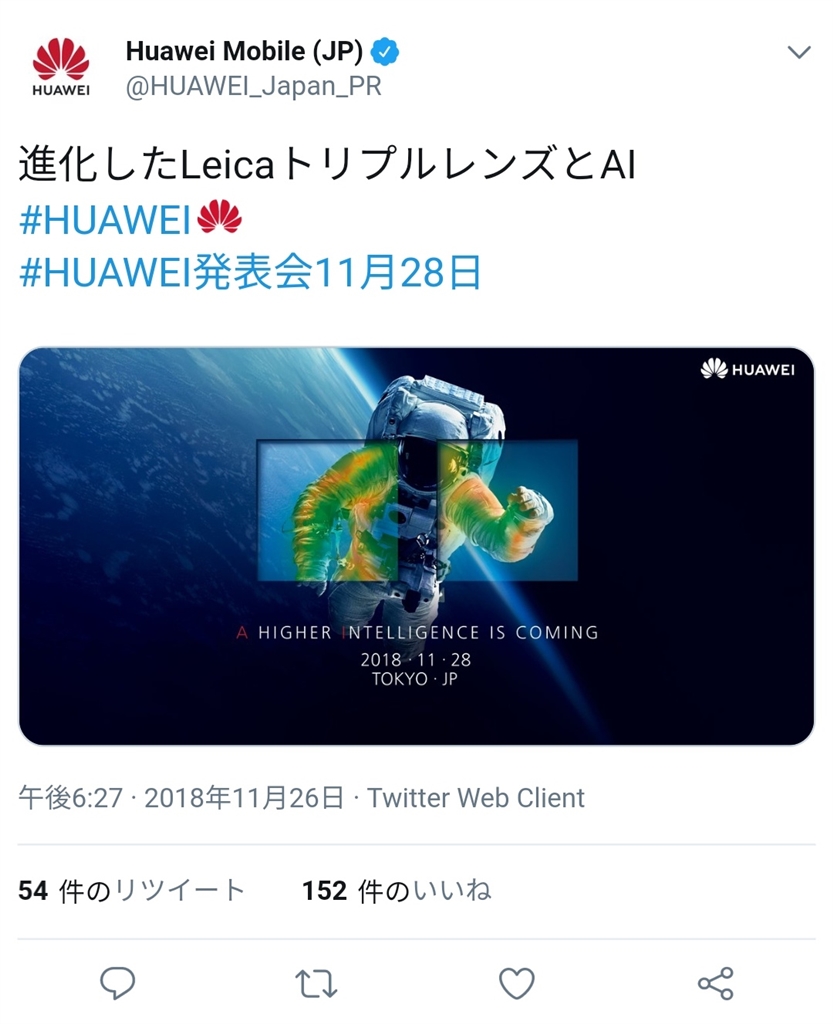Expand the tweet options chevron
The height and width of the screenshot is (1024, 833).
799,52
